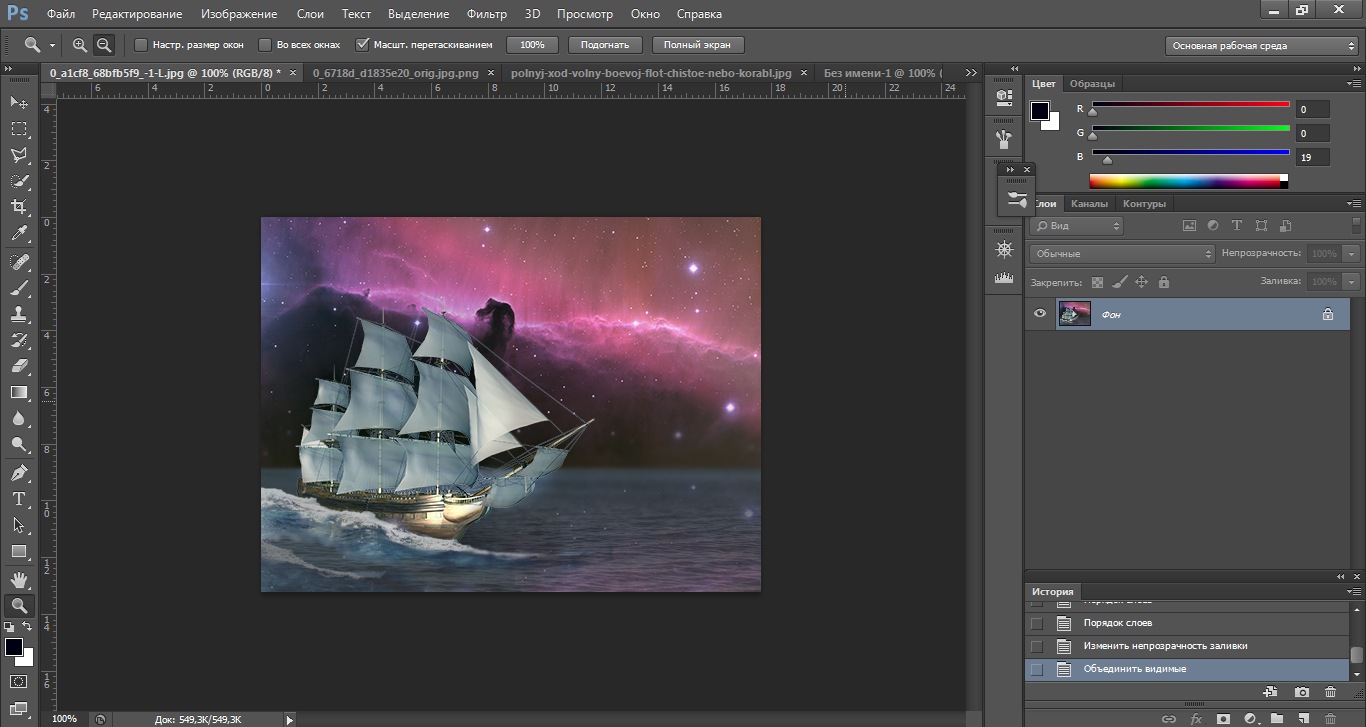Toggle Quick Mask mode button
The image size is (1366, 727).
[x=19, y=681]
